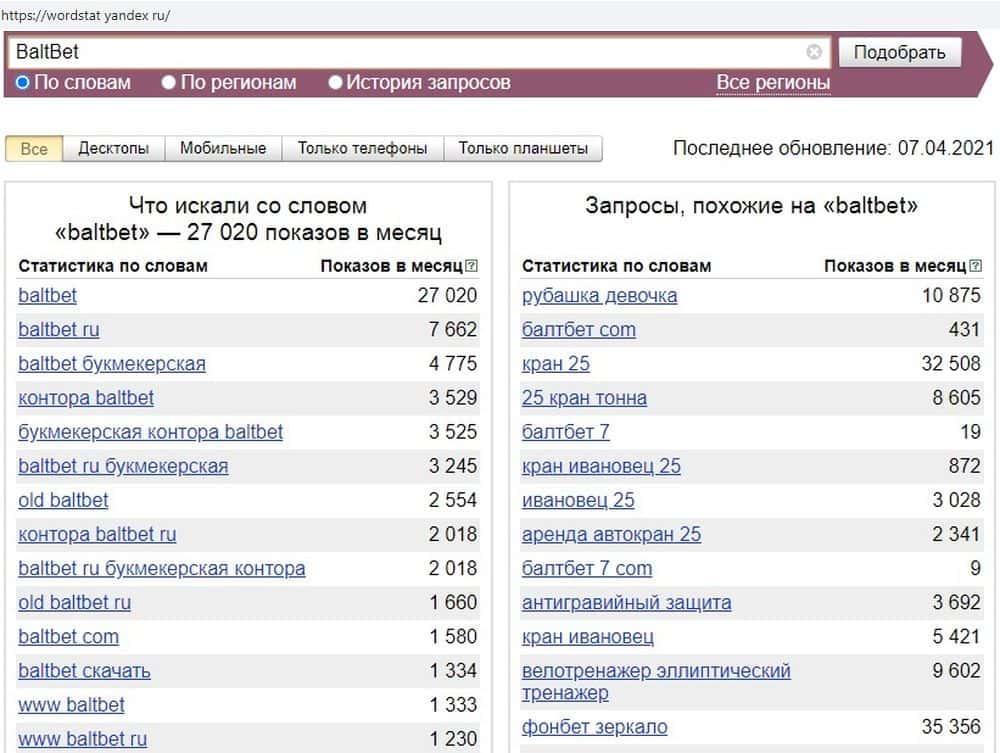Screen dimensions: 1000x753
Task: Switch to the 'Только телефоны' tab
Action: 362,148
